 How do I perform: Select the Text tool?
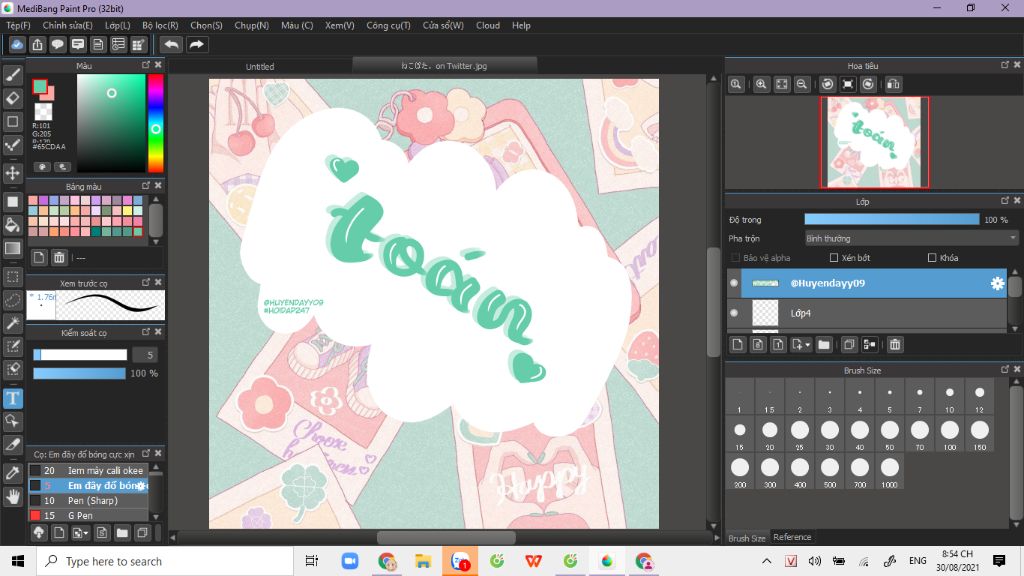(12, 398)
